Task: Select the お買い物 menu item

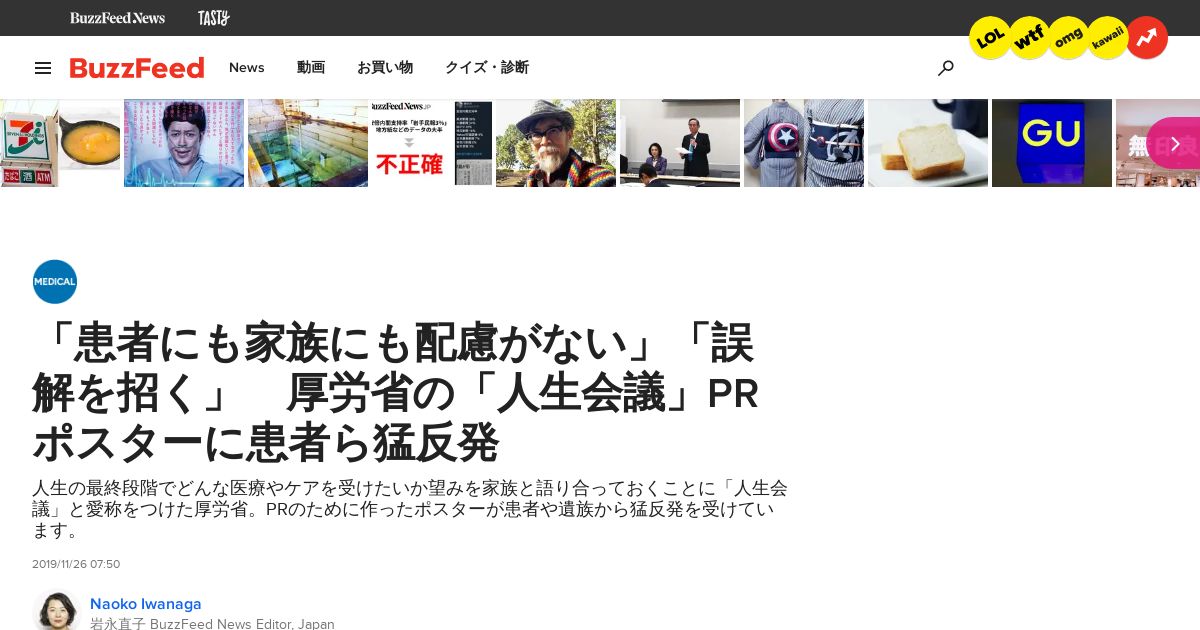Action: pos(385,68)
